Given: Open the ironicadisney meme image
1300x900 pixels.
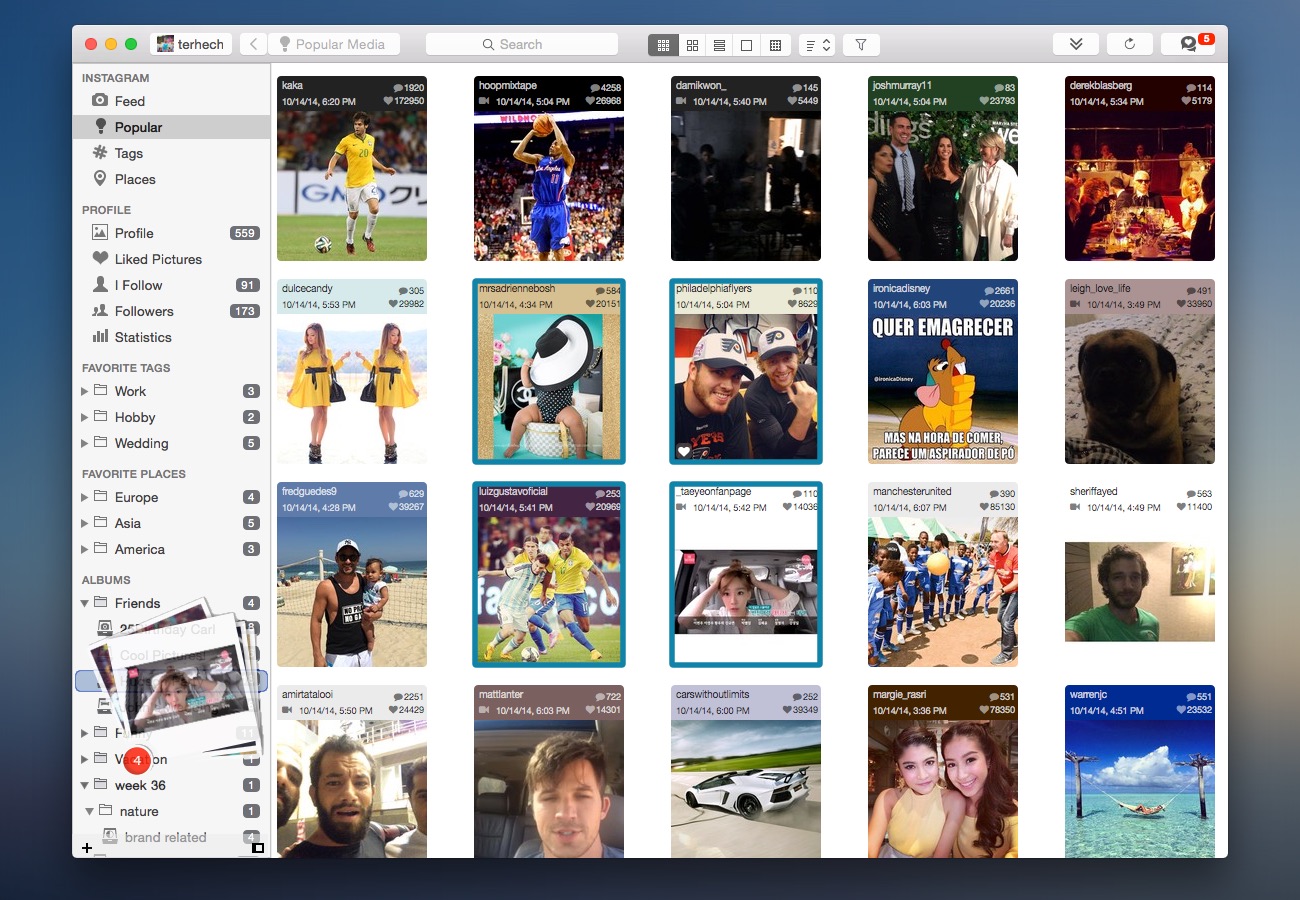Looking at the screenshot, I should [x=943, y=372].
